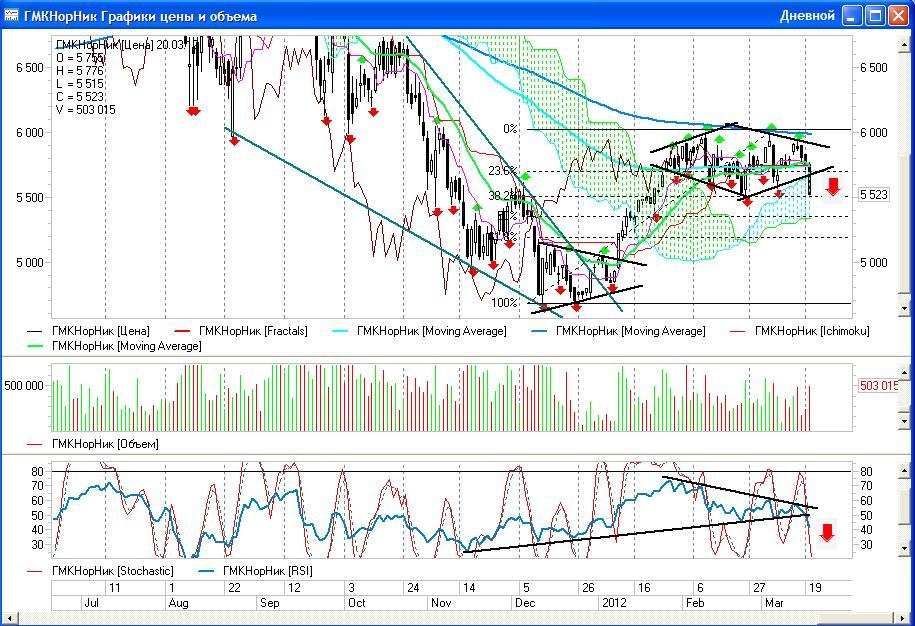Click the up arrow of volume panel scrollbar
The width and height of the screenshot is (915, 626).
click(x=905, y=372)
